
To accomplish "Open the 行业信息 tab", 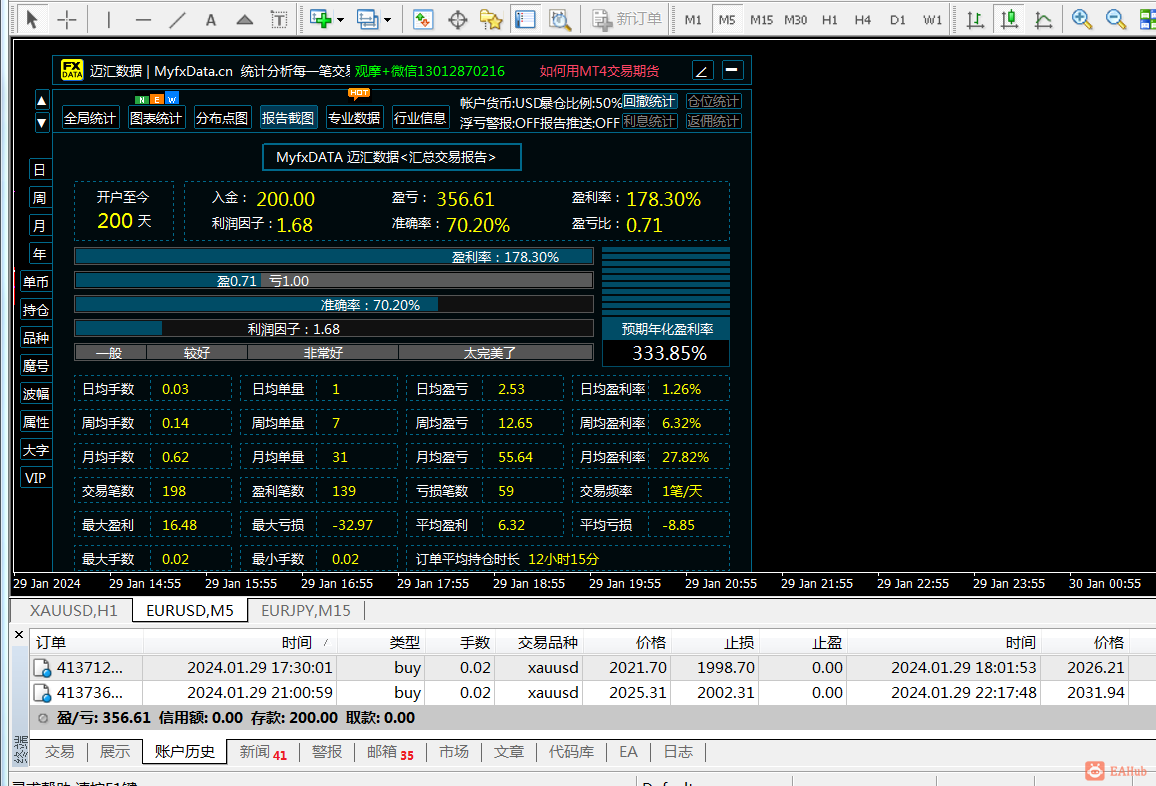I will point(420,118).
